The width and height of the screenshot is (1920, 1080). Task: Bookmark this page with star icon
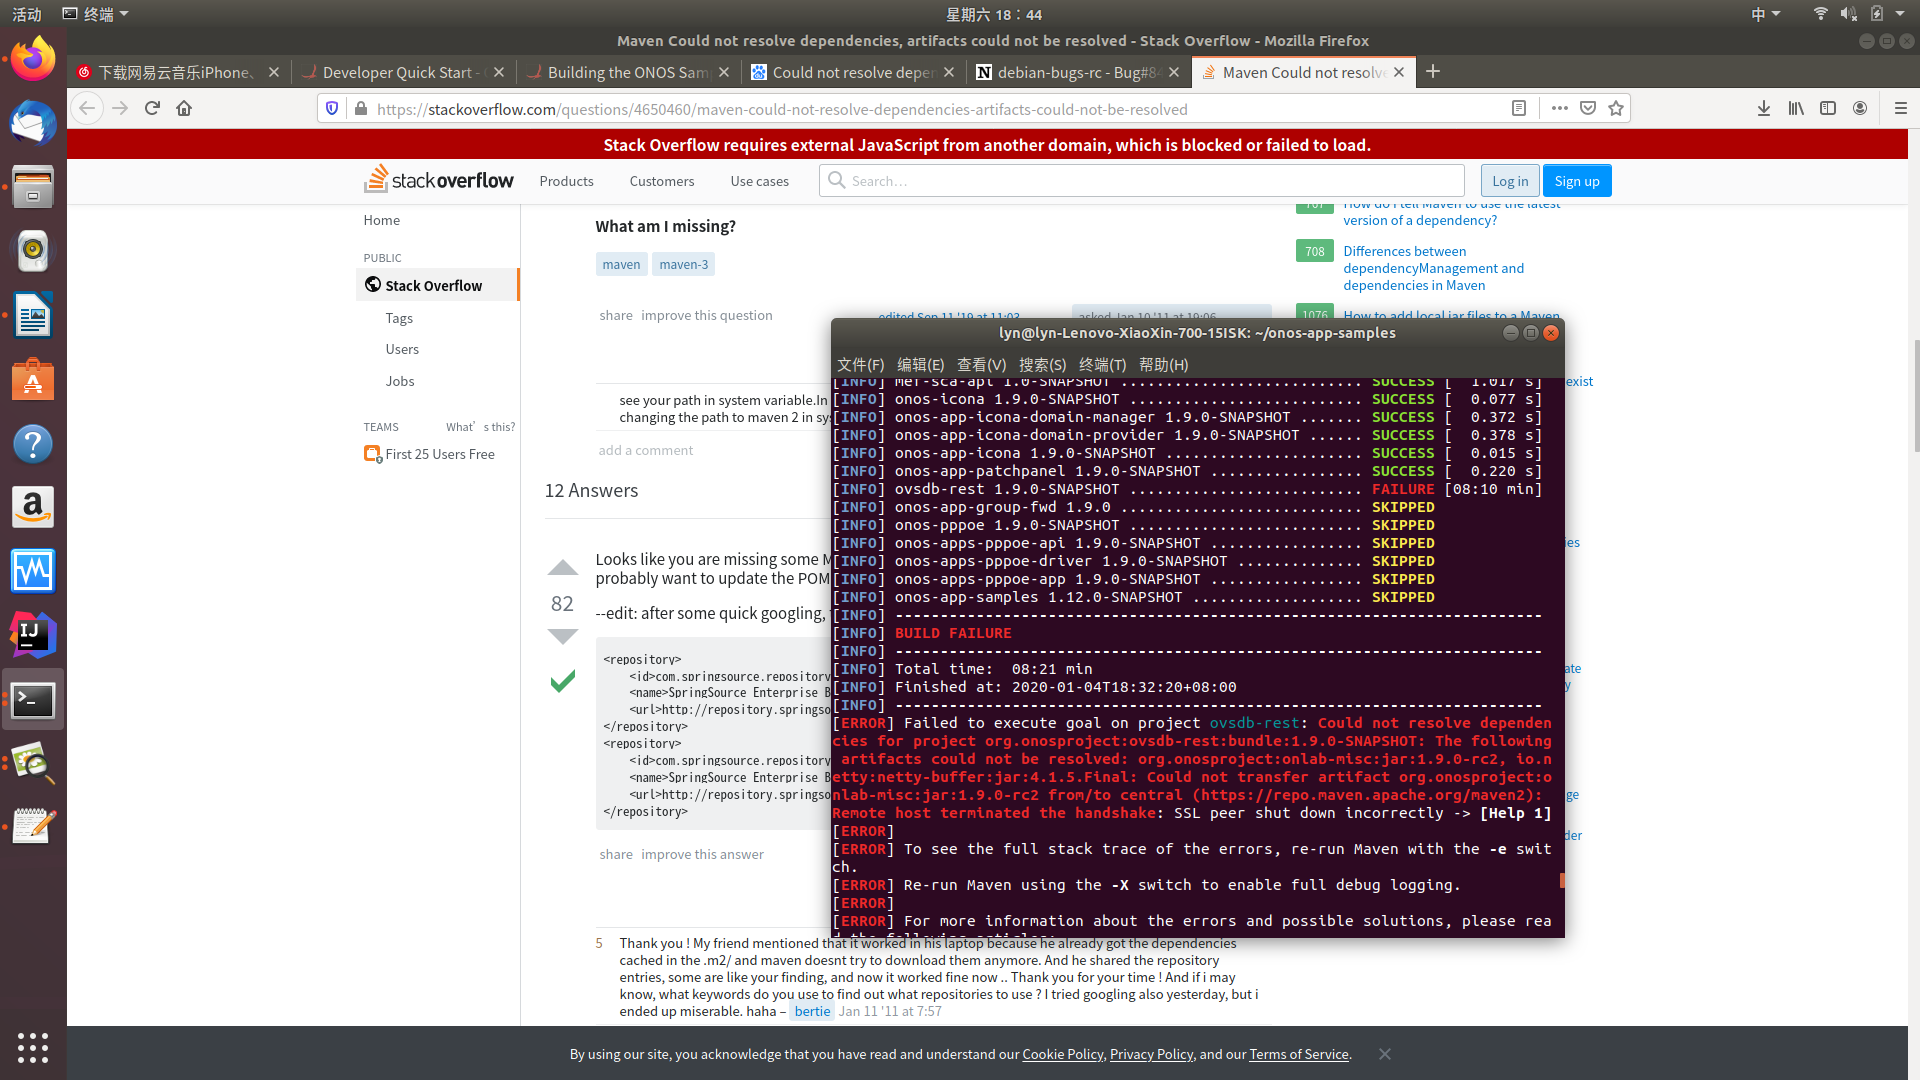[1616, 108]
